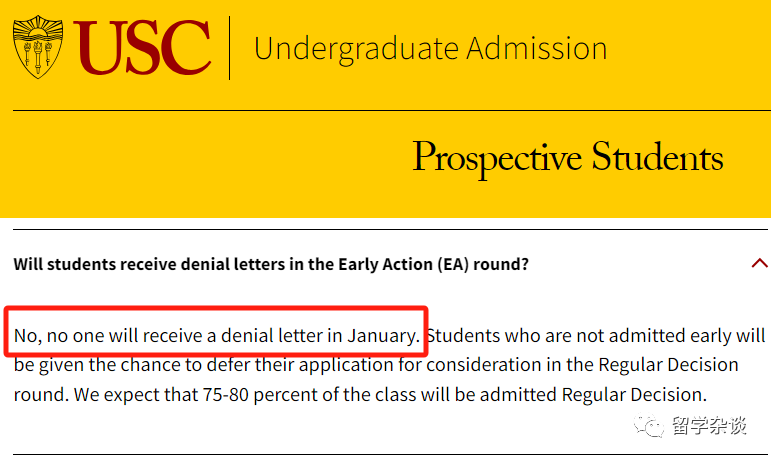The height and width of the screenshot is (459, 771).
Task: Click the question about denial letters in EA round
Action: pyautogui.click(x=271, y=264)
